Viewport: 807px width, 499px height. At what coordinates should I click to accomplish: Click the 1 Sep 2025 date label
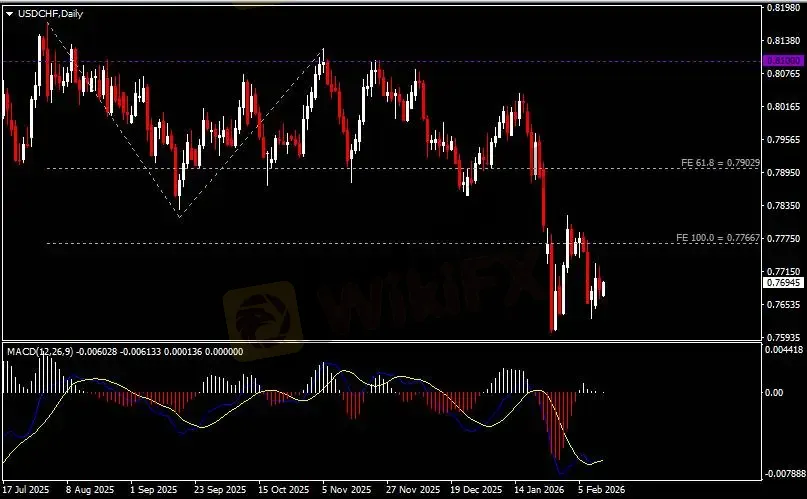tap(153, 489)
